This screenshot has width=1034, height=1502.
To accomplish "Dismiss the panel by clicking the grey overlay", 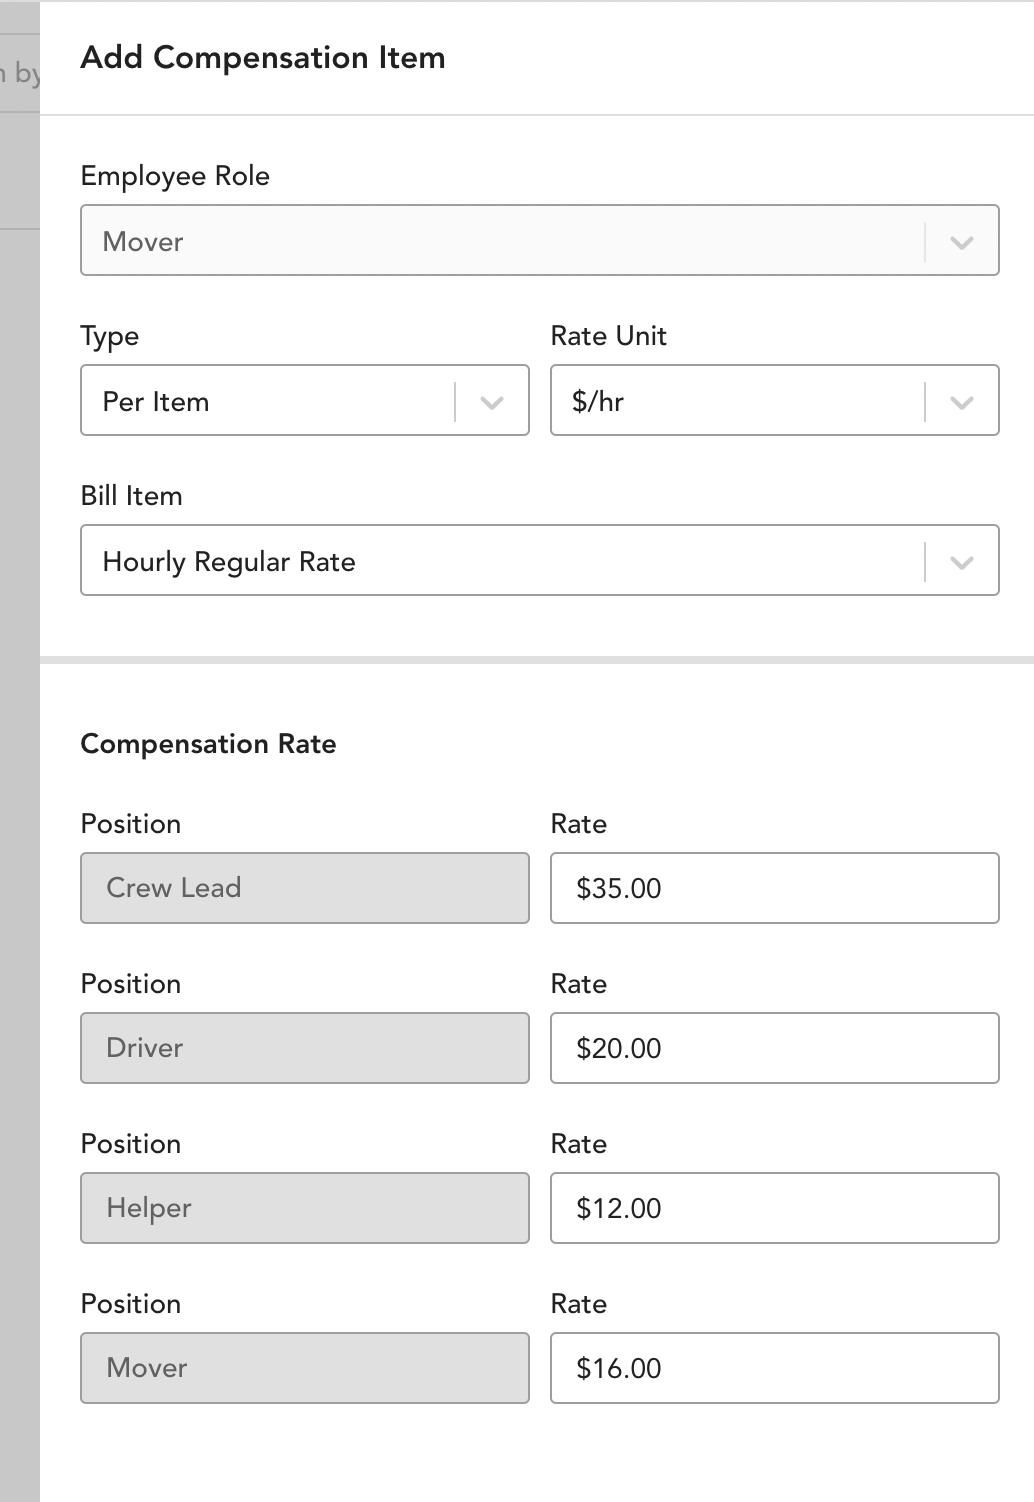I will pos(19,800).
